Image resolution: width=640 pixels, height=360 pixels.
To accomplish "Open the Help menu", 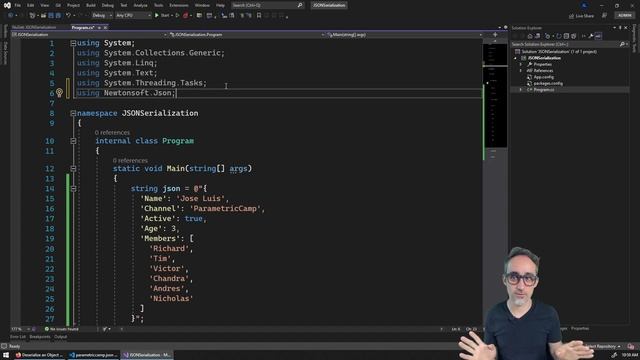I will (x=220, y=5).
